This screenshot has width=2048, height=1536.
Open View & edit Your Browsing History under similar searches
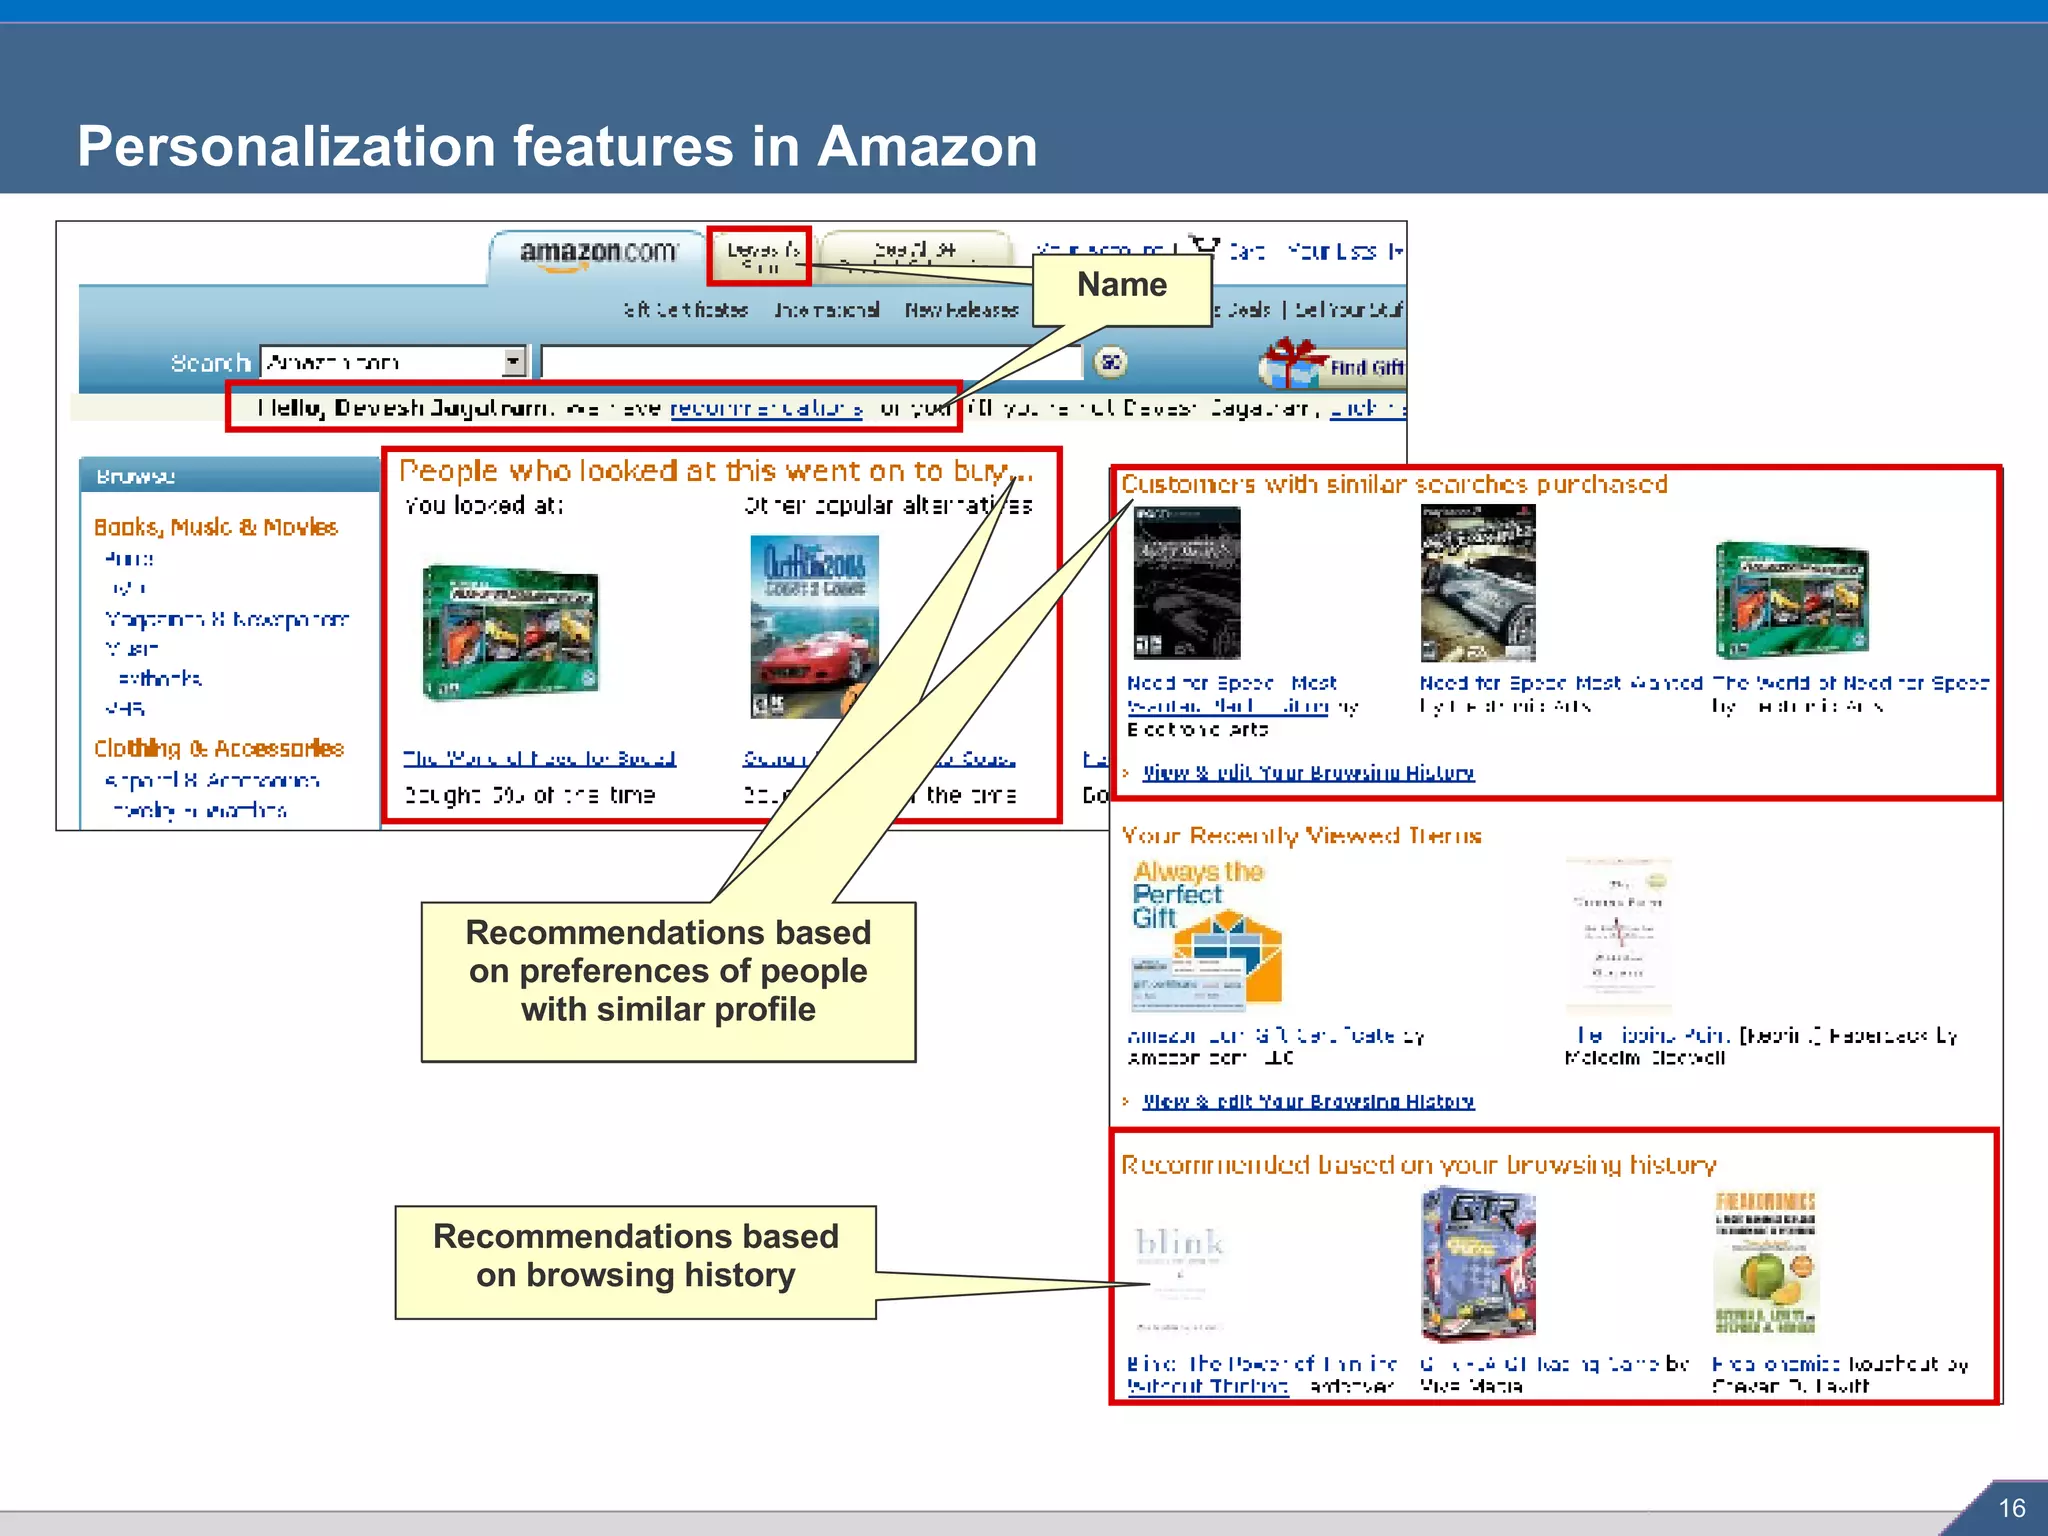pyautogui.click(x=1308, y=772)
